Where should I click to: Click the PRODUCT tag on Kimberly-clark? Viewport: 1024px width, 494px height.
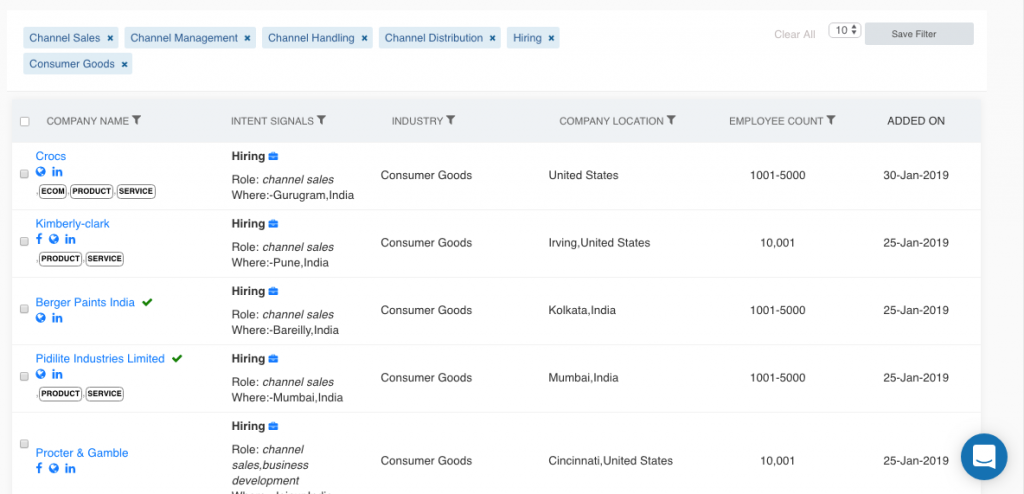coord(61,259)
